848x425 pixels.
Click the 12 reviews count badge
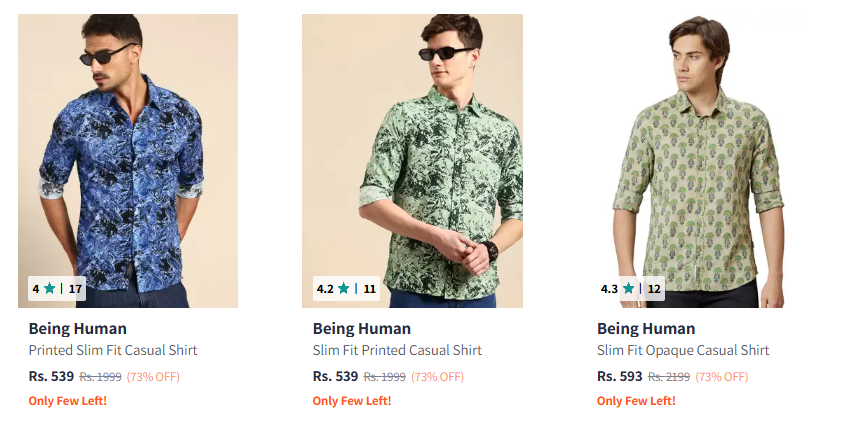tap(654, 289)
